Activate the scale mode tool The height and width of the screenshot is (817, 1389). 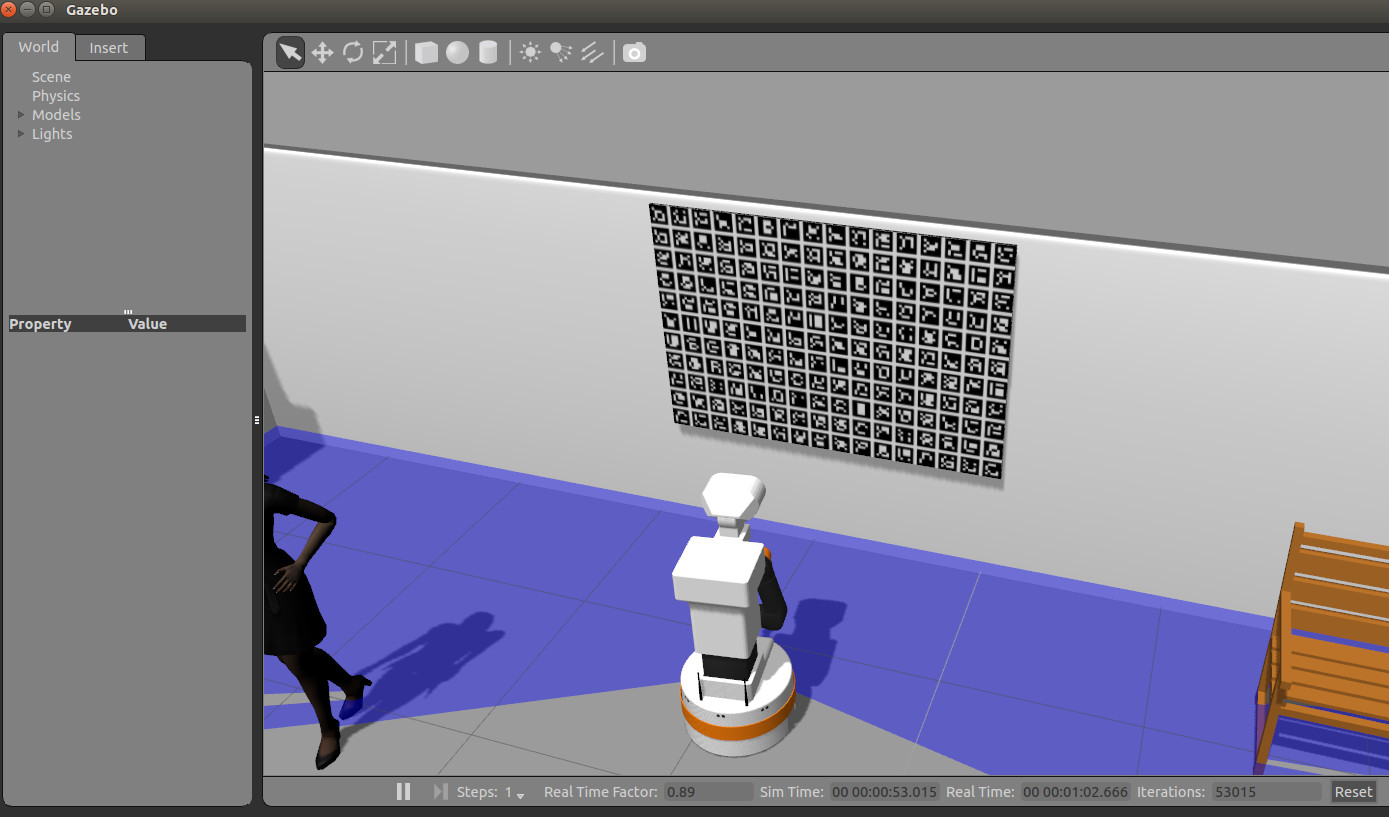(x=384, y=53)
